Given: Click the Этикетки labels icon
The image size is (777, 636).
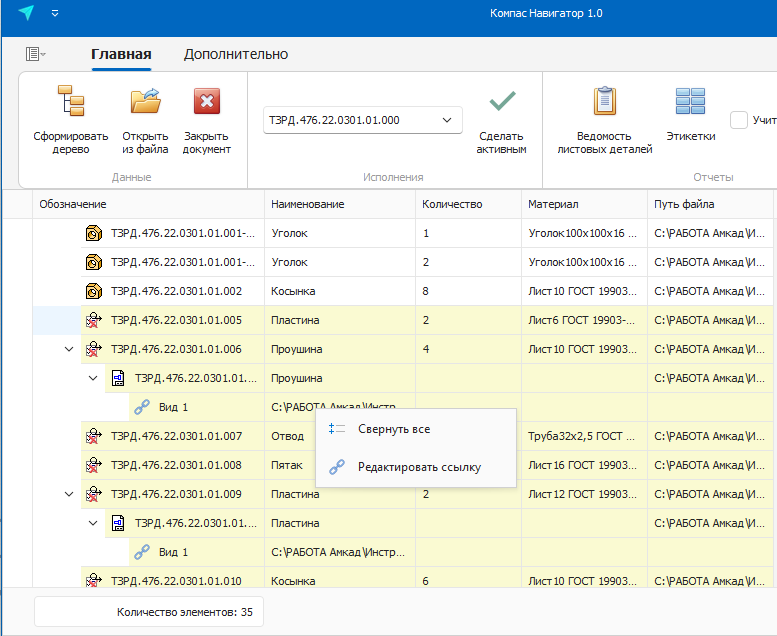Looking at the screenshot, I should click(x=690, y=102).
